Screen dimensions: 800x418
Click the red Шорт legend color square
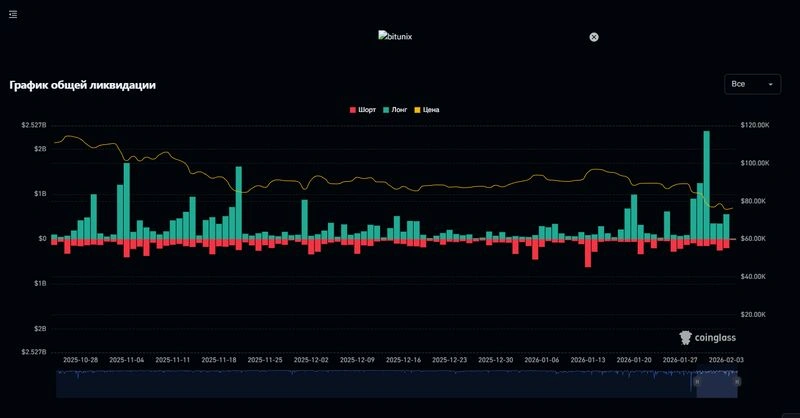tap(353, 110)
